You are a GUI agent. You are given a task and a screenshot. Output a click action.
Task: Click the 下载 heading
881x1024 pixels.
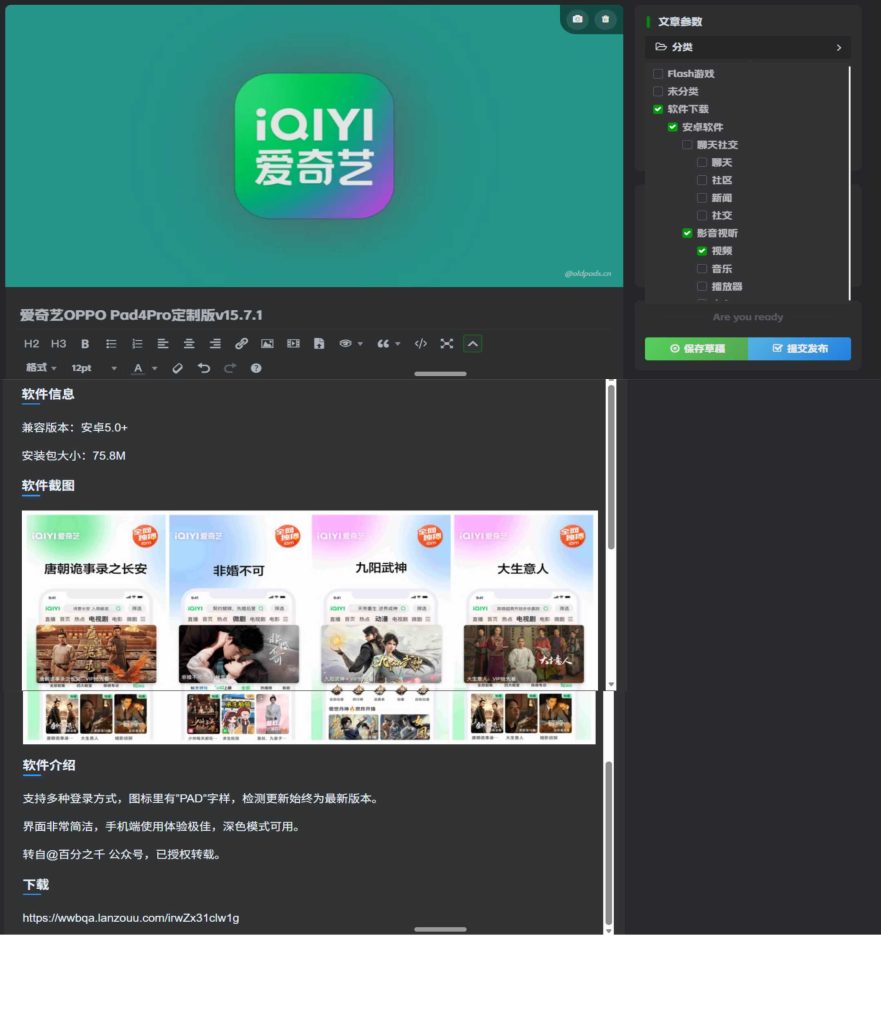pyautogui.click(x=36, y=884)
